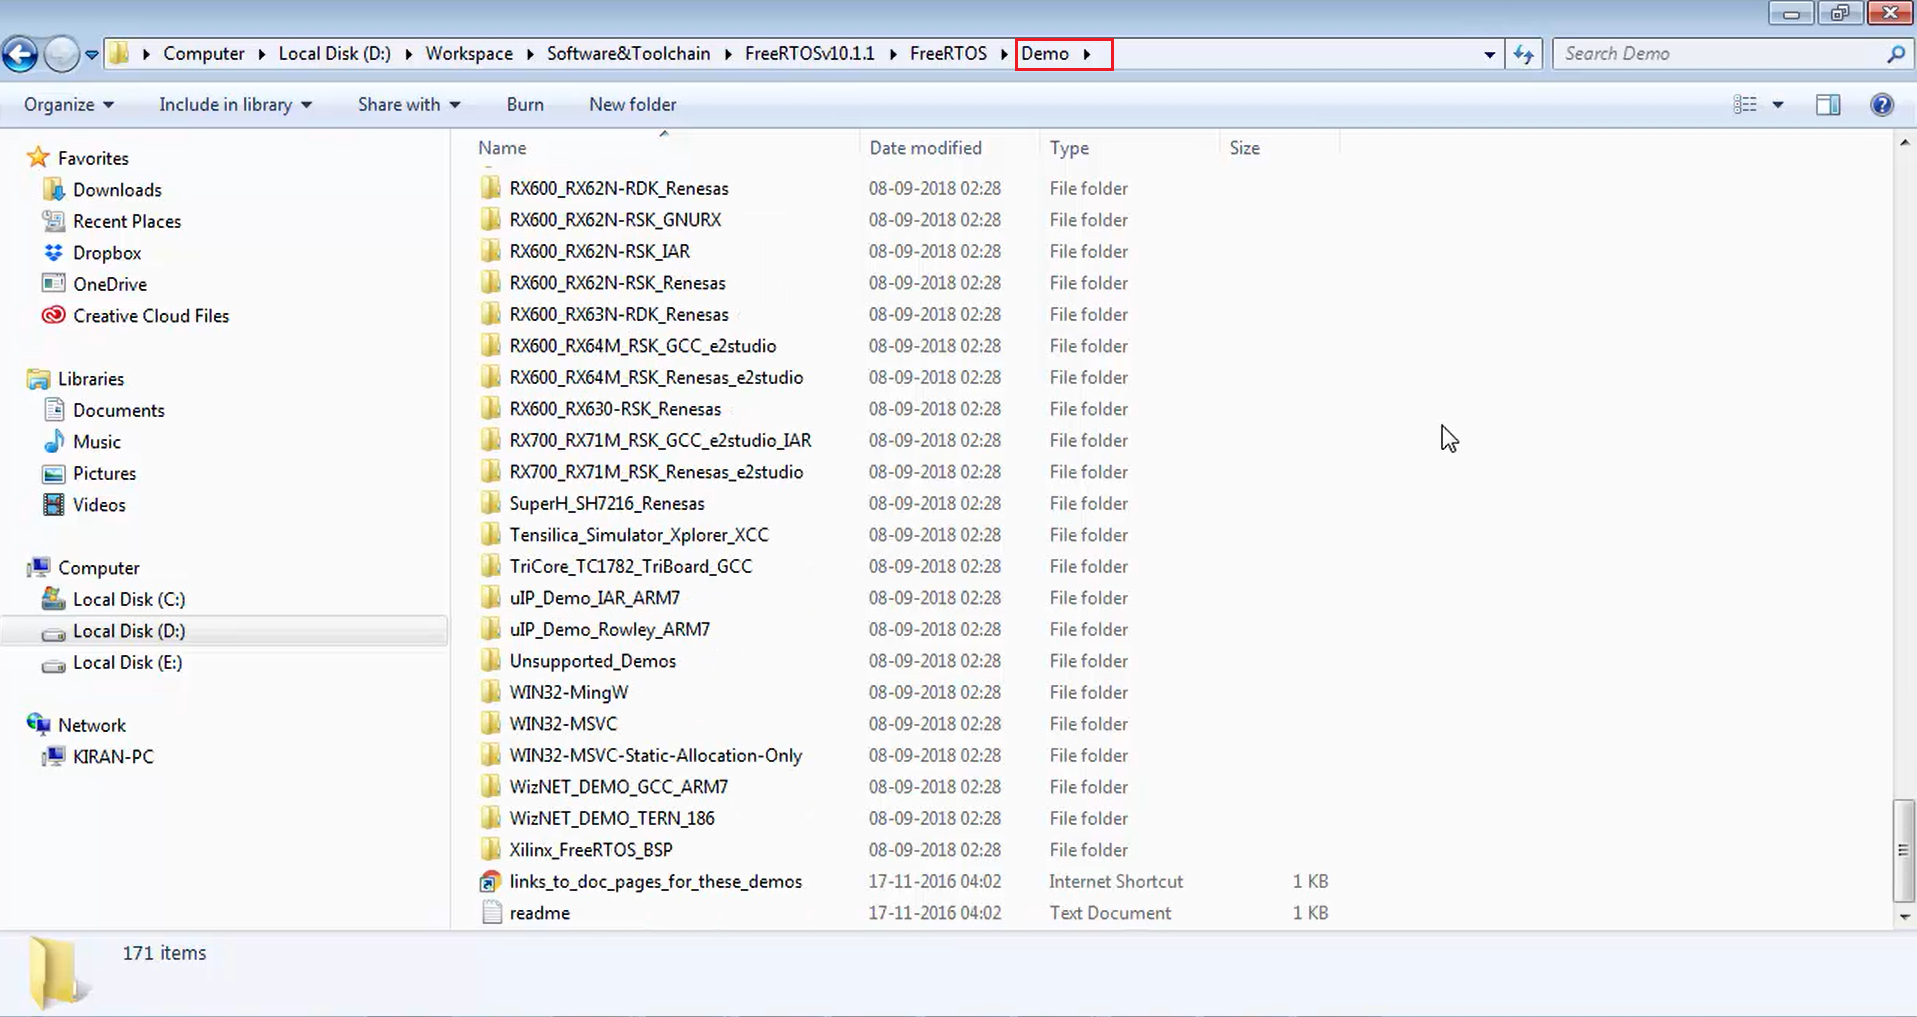Select Creative Cloud Files icon

click(x=54, y=316)
